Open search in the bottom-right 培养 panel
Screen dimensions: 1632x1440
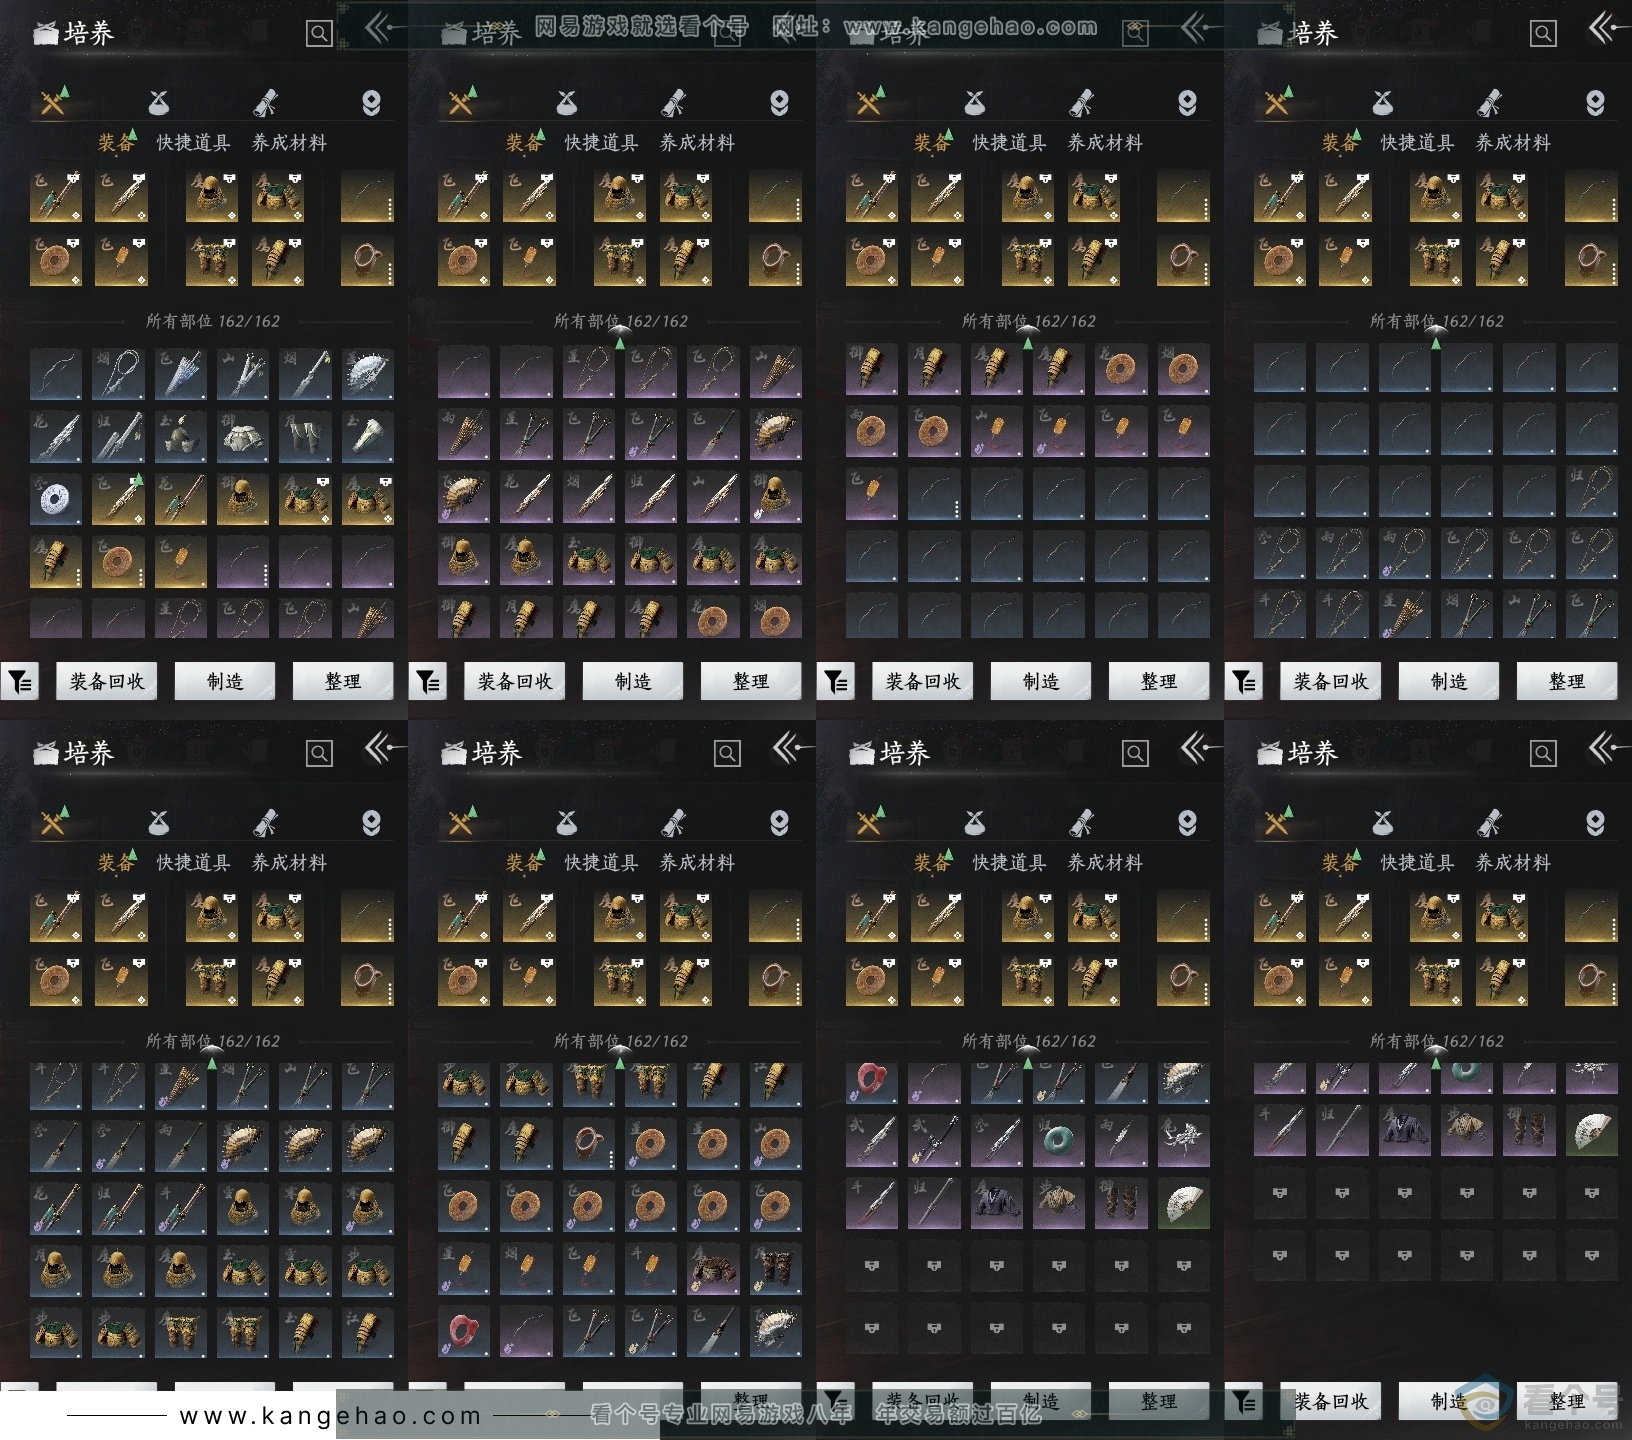(1543, 753)
